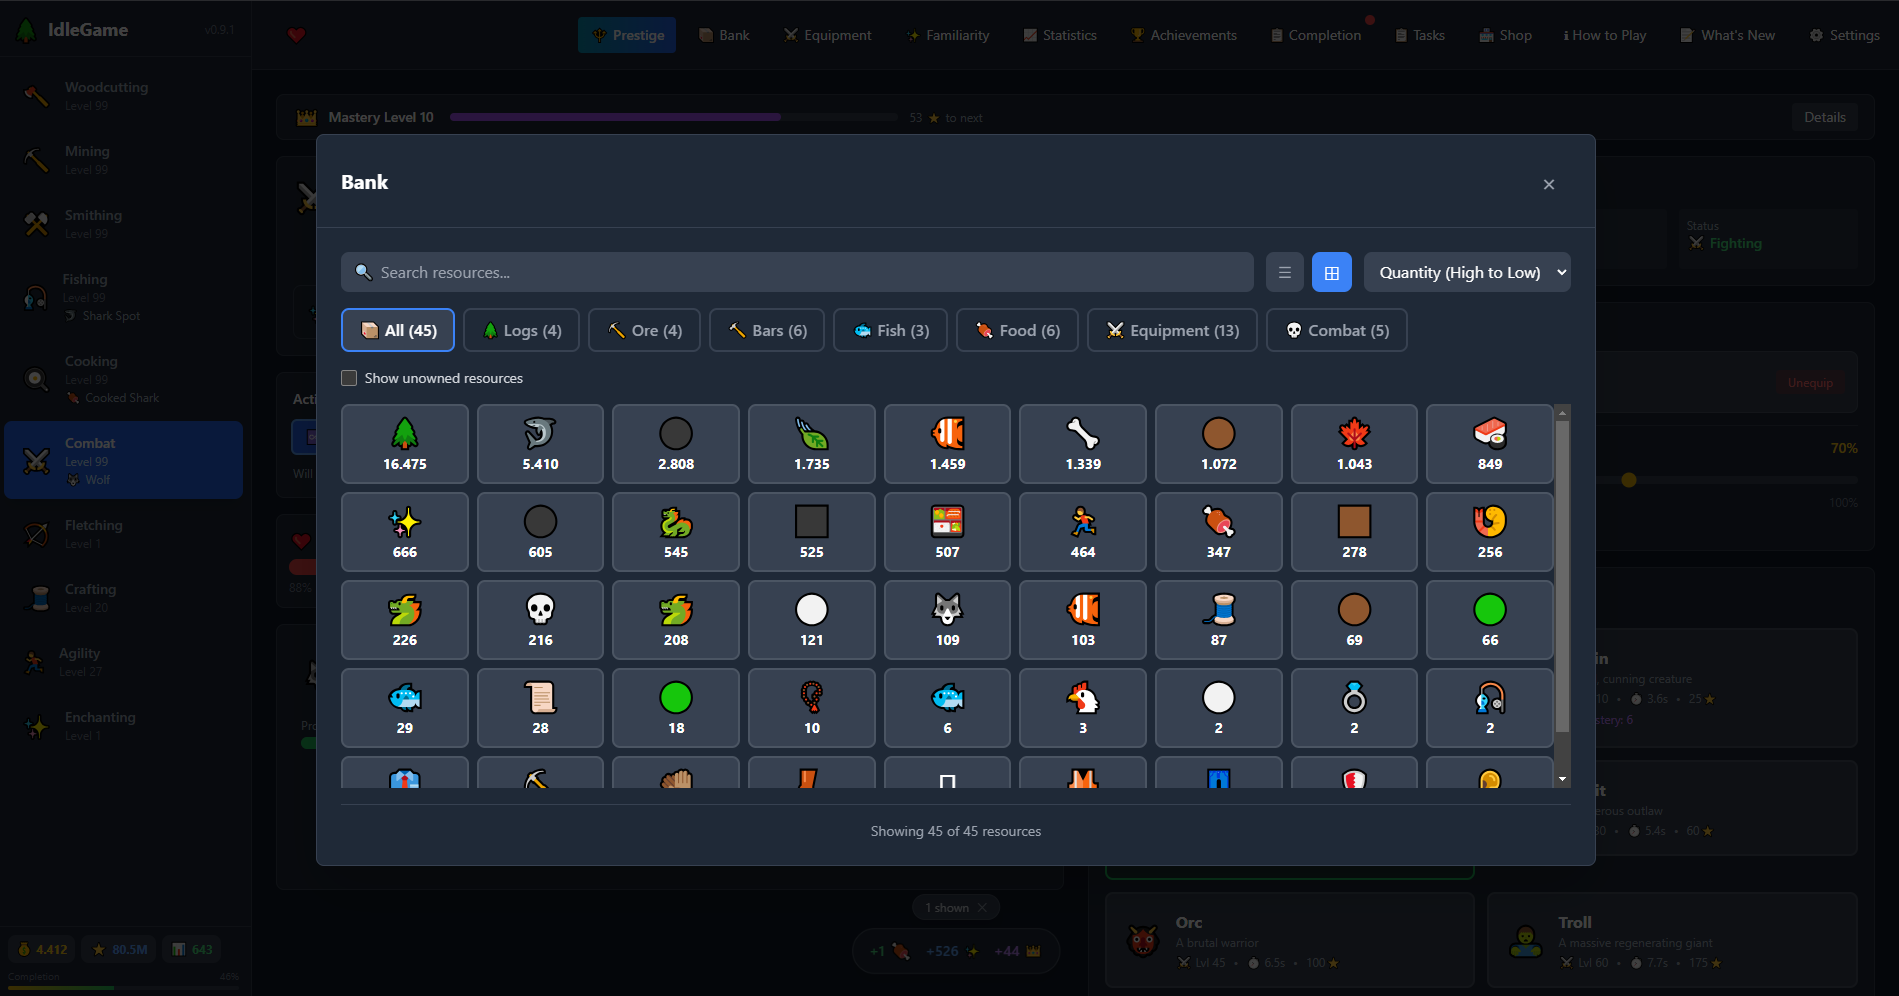Select the shark item with quantity 5.410
Screen dimensions: 1899x996
540,444
